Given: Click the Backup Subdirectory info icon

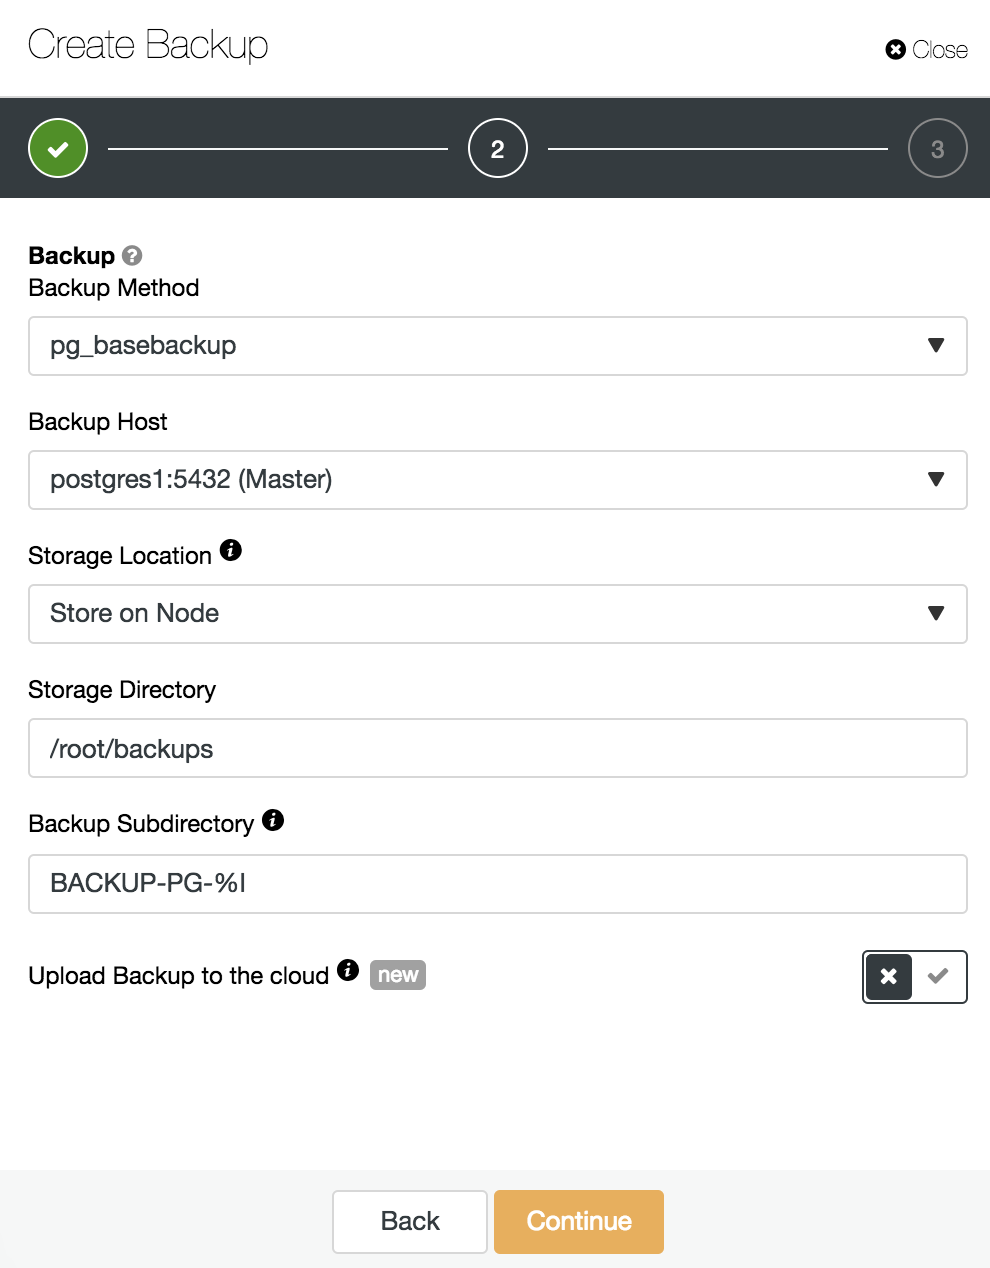Looking at the screenshot, I should pos(273,820).
